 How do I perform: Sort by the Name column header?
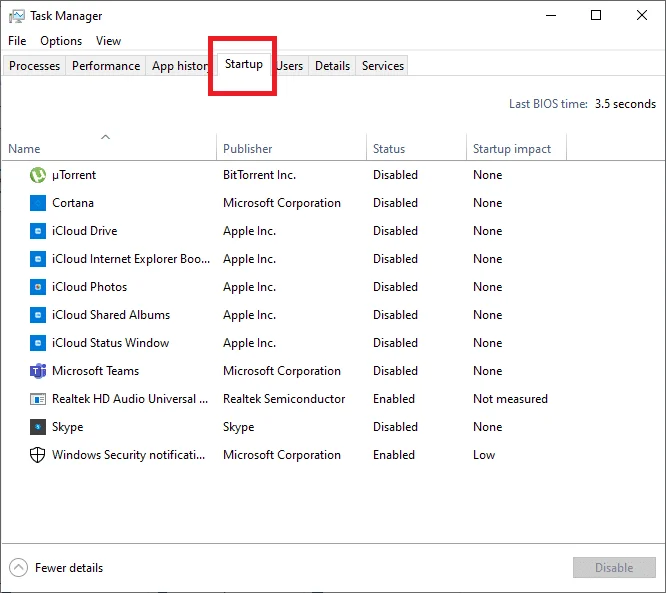click(x=110, y=149)
